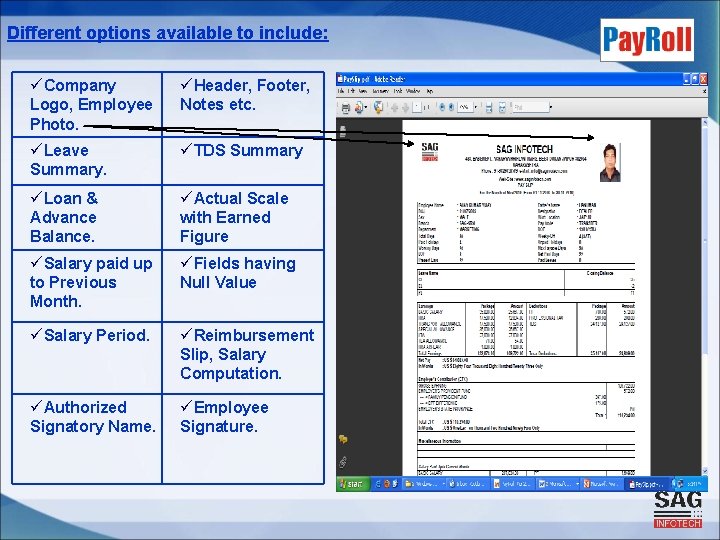Viewport: 720px width, 540px height.
Task: Click the 'Salary Period.' cell text
Action: tap(96, 335)
